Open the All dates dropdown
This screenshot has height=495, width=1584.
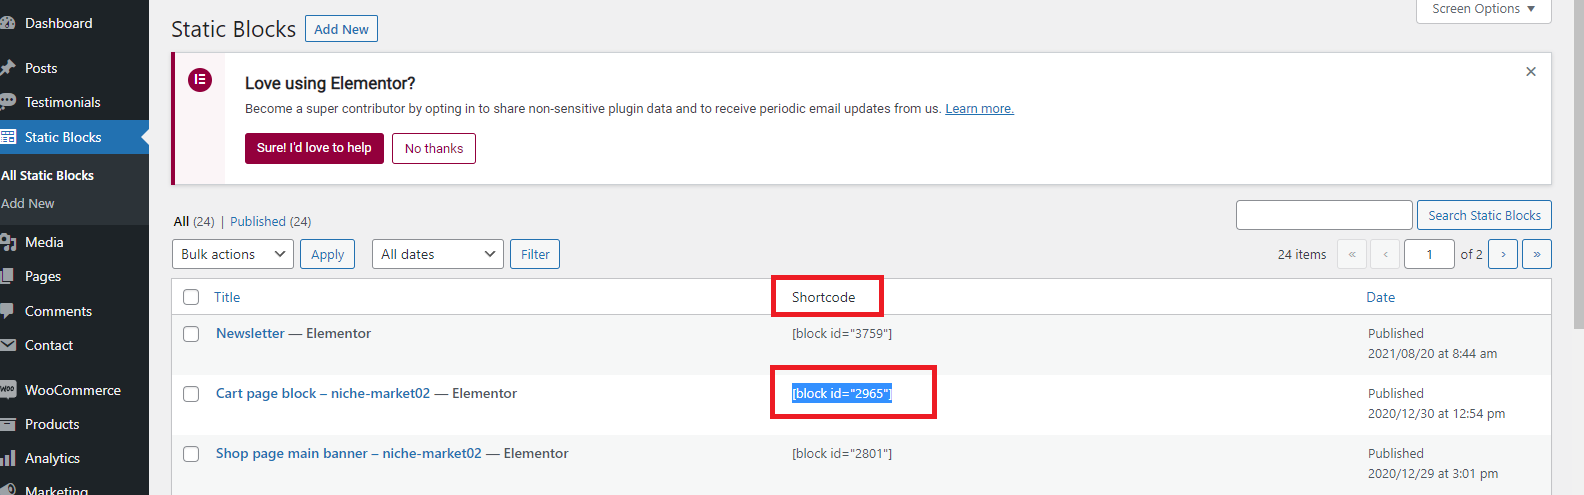coord(438,254)
